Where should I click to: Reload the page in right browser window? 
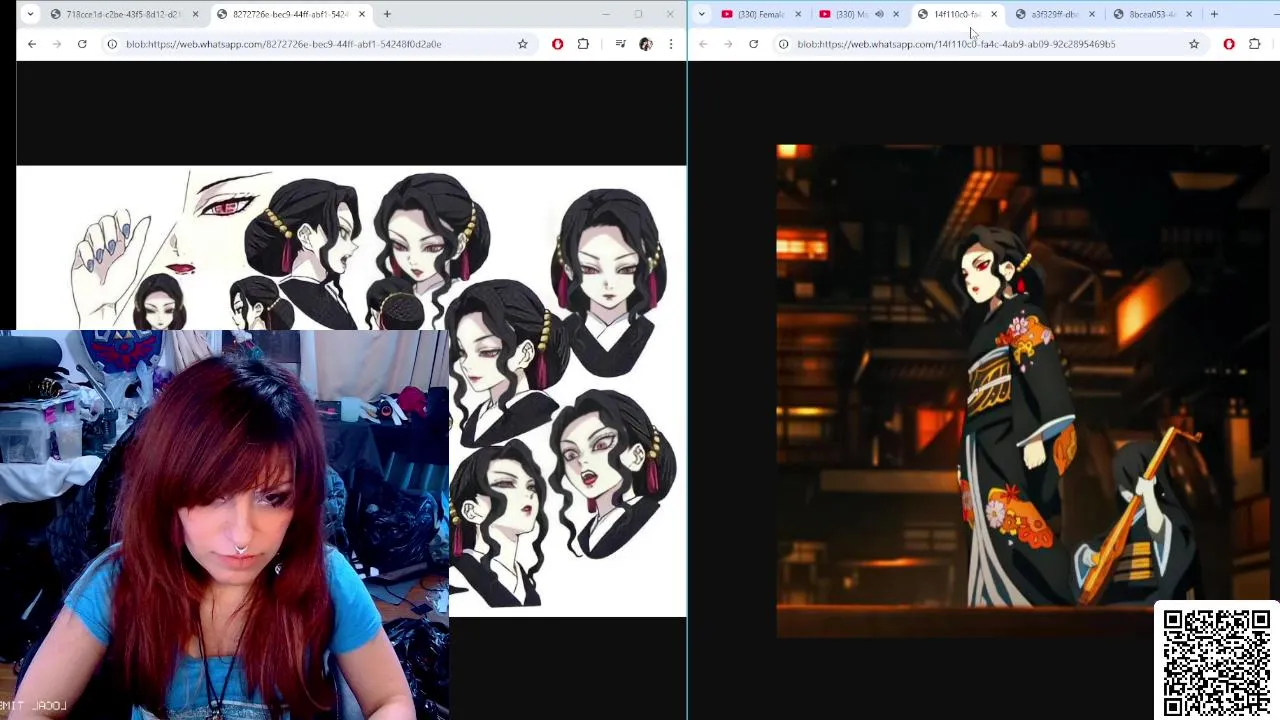(x=753, y=44)
